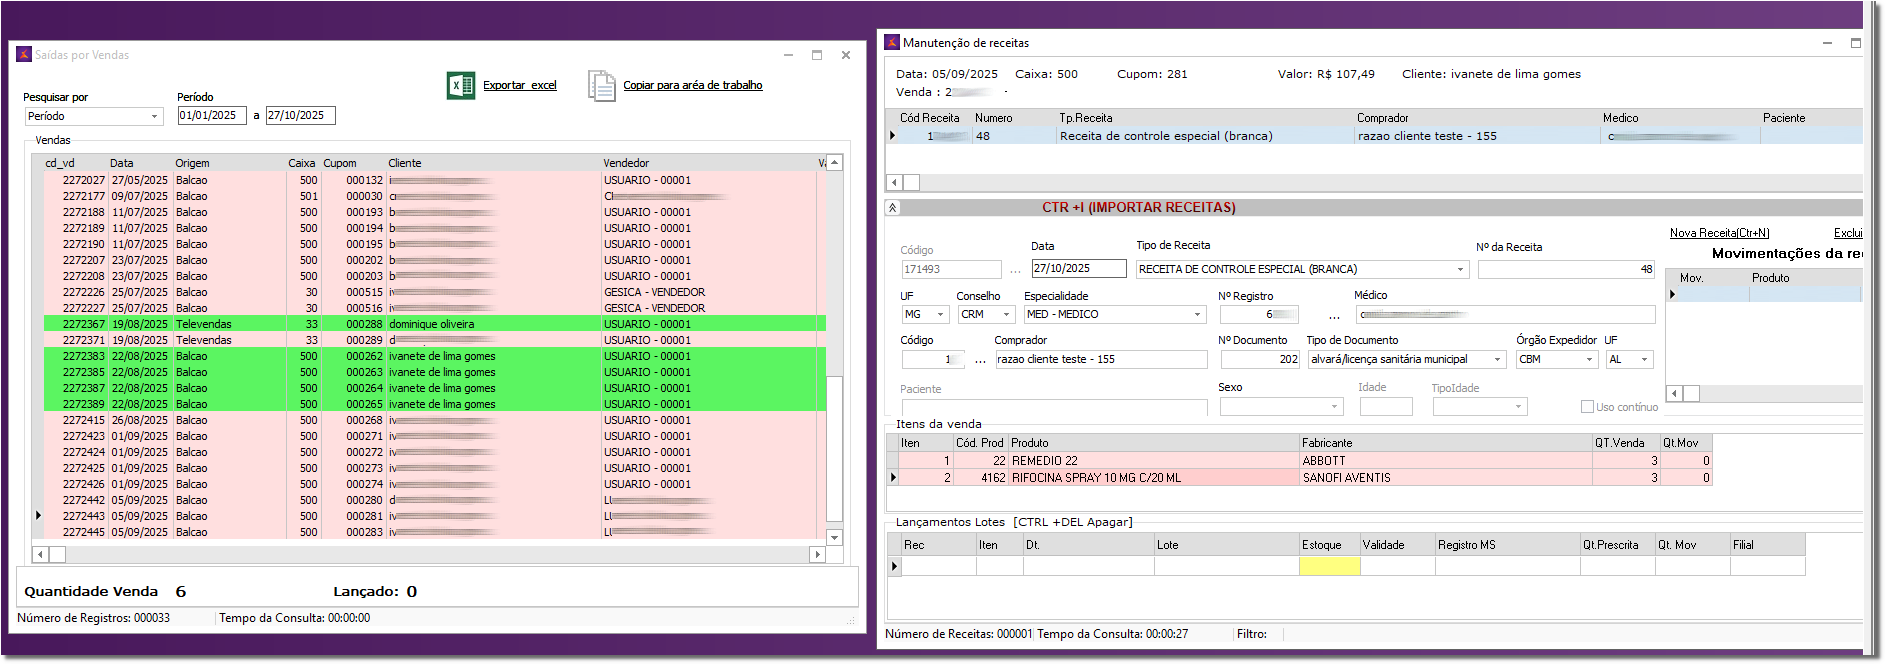
Task: Click the Excel export icon
Action: [x=460, y=86]
